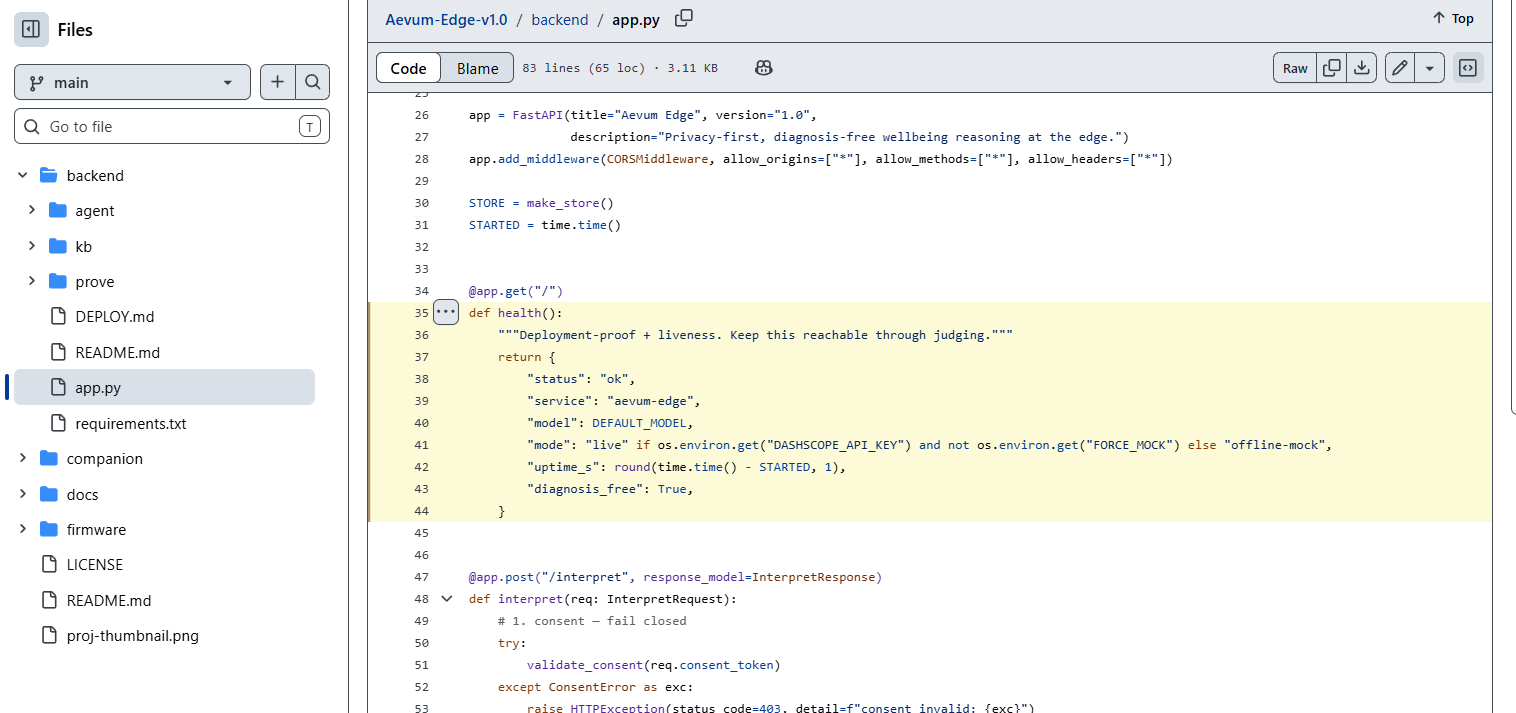Expand the firmware folder chevron
Viewport: 1516px width, 713px height.
22,529
